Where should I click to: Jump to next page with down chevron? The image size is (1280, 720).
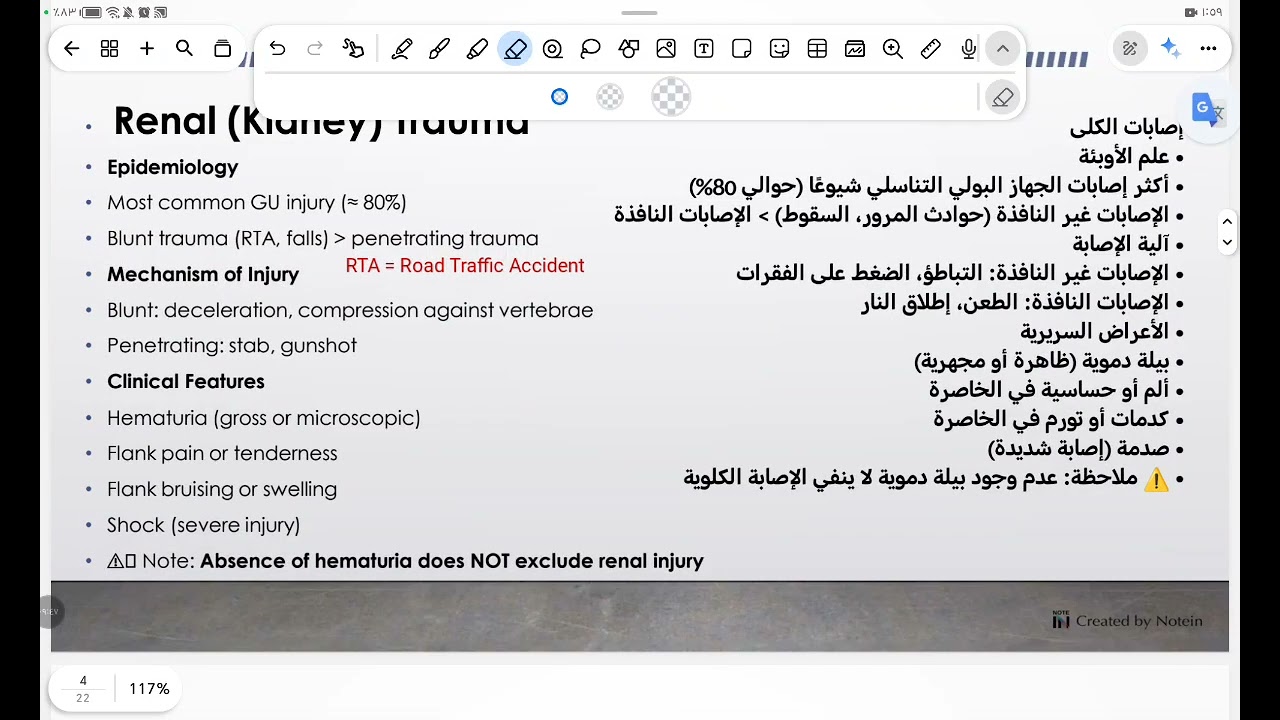(x=1227, y=242)
